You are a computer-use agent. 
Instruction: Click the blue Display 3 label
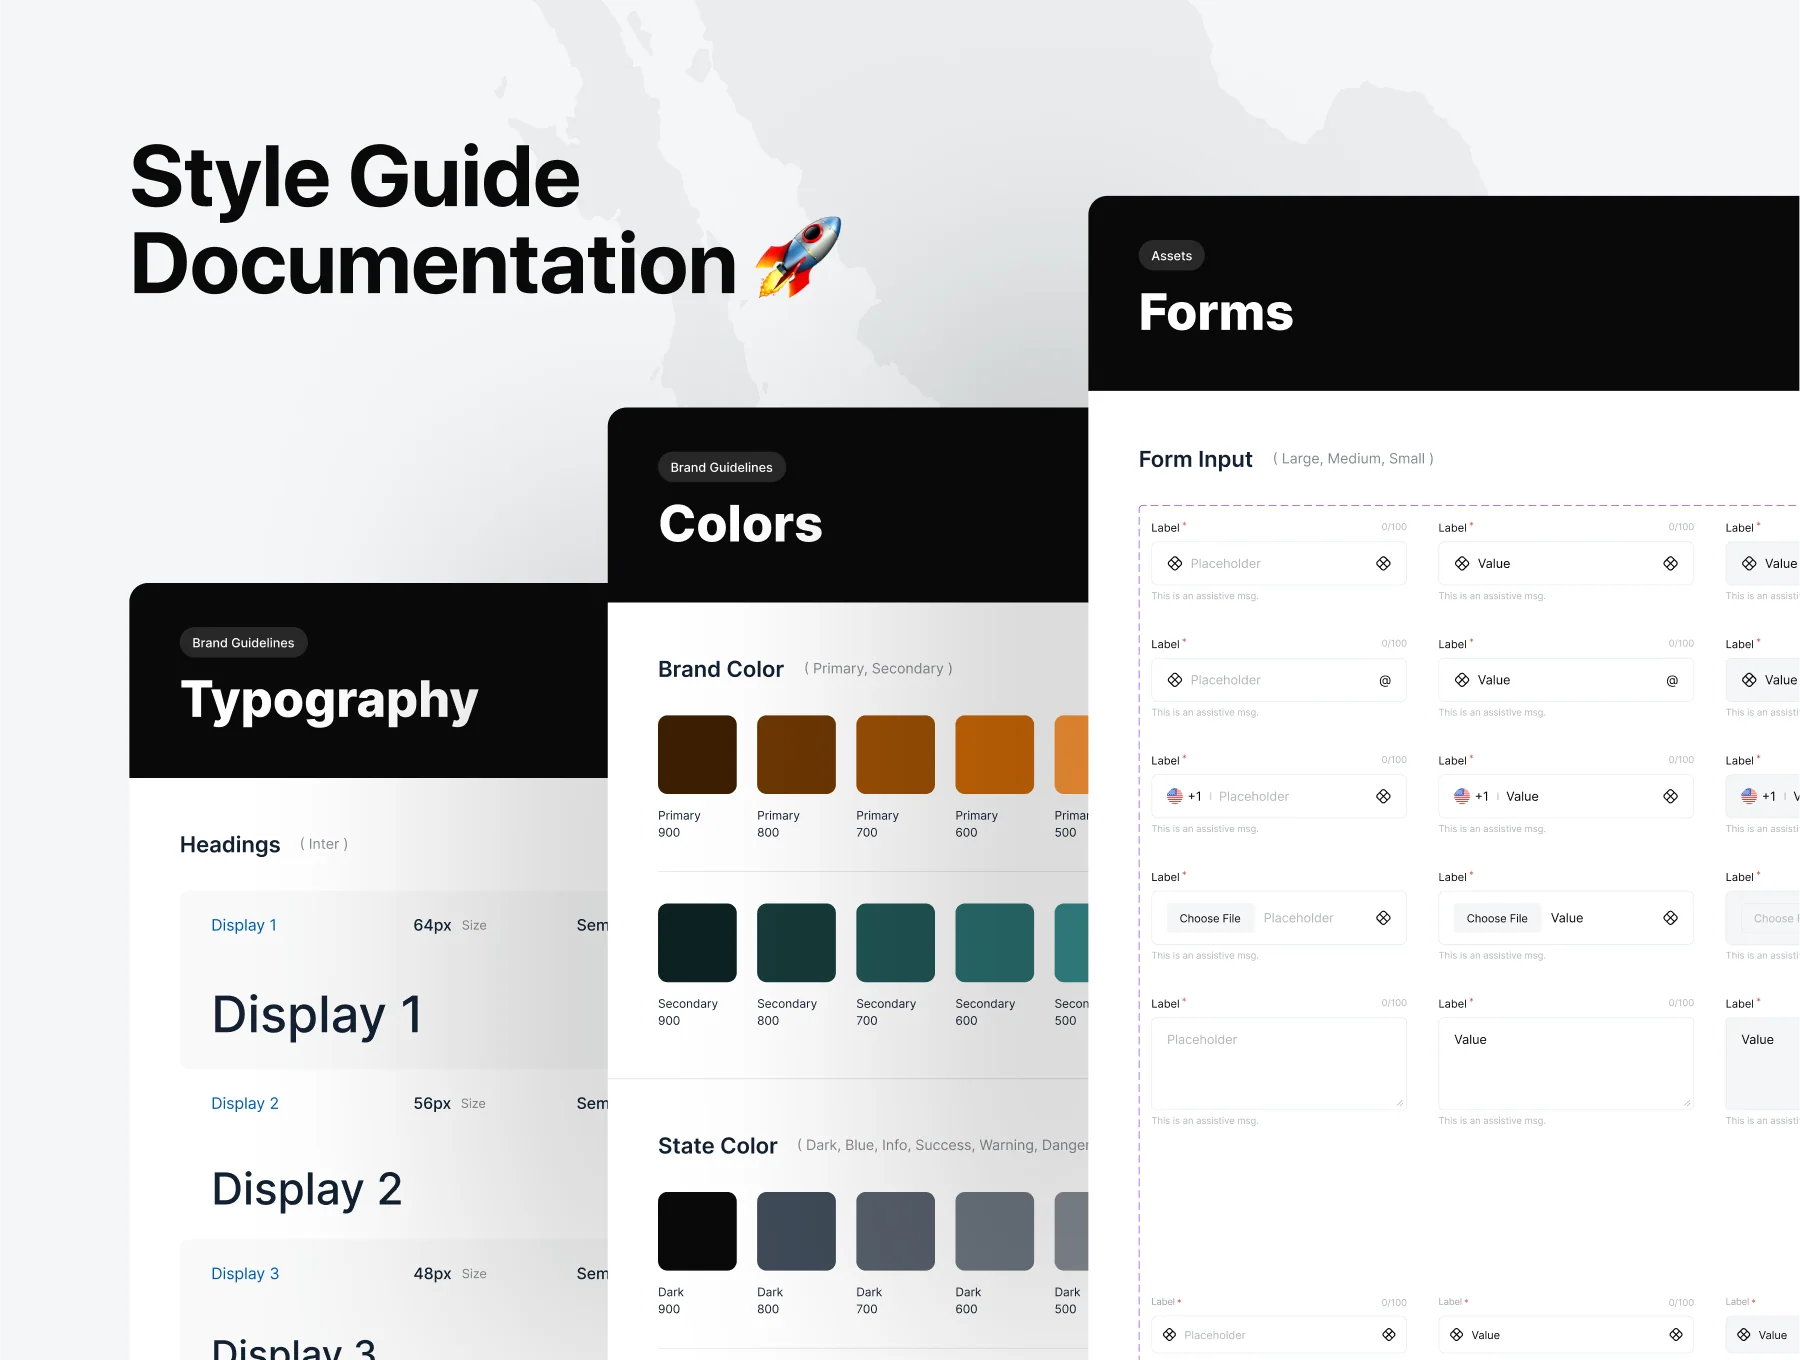click(x=245, y=1273)
